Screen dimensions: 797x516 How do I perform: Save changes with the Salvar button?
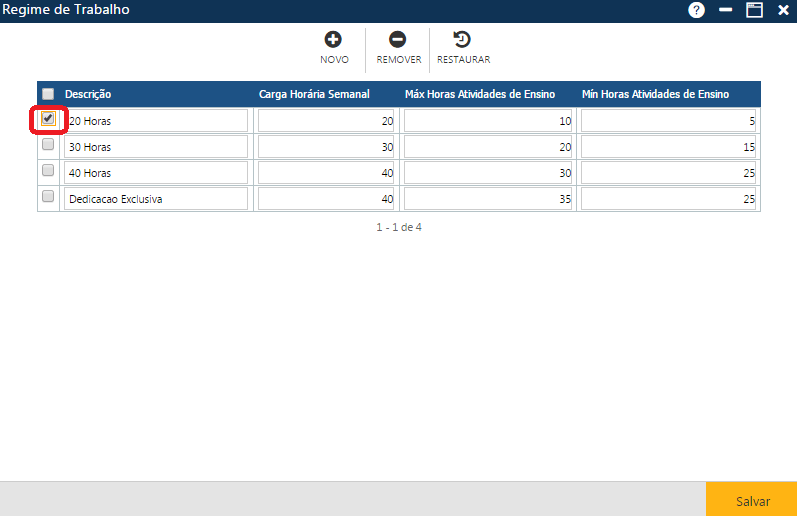point(752,500)
